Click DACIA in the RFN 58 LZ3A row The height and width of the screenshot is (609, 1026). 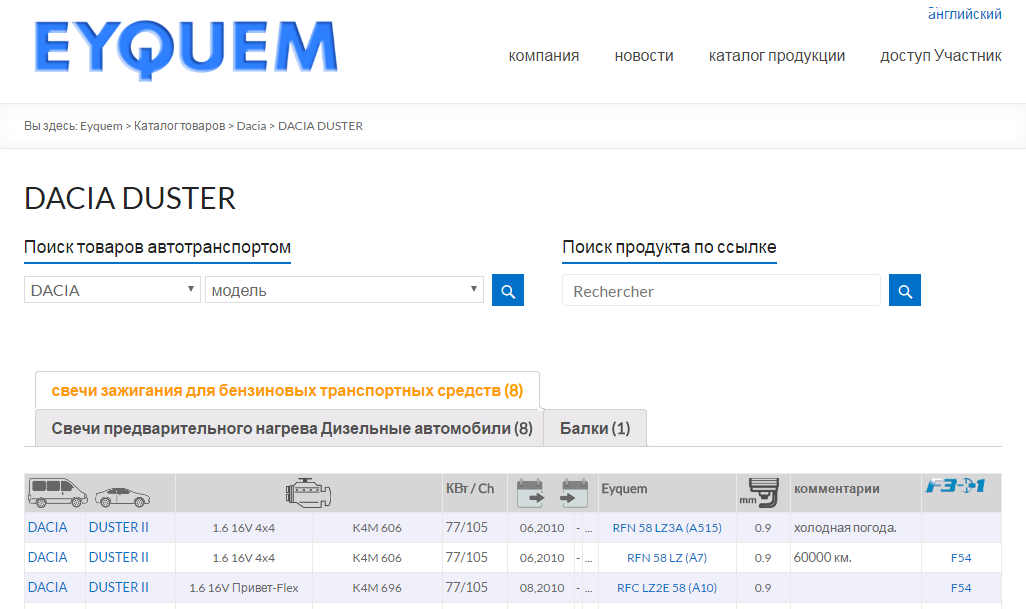(47, 527)
